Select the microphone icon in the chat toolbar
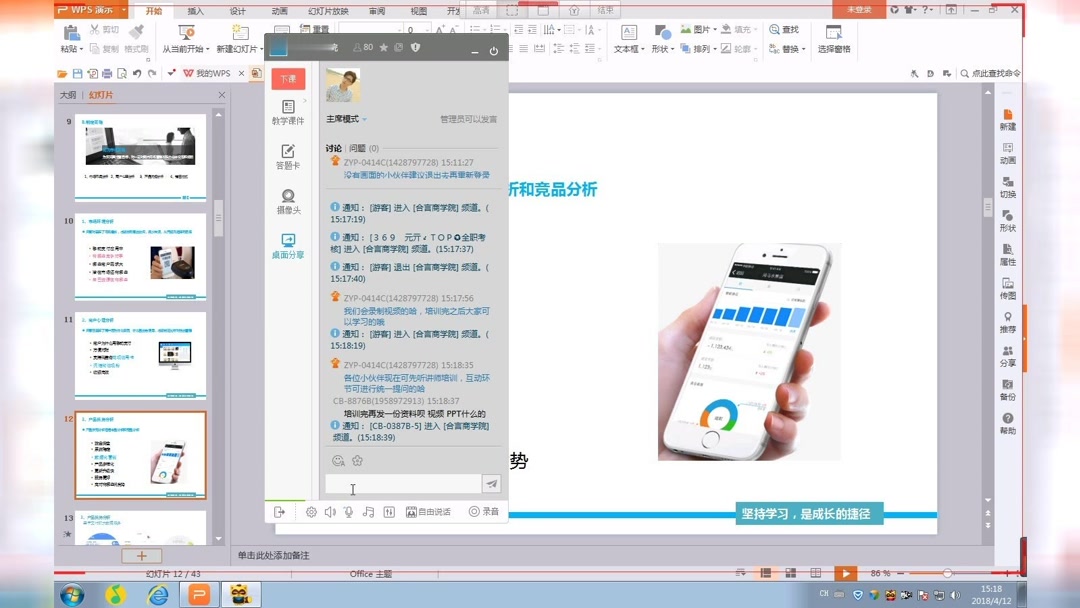The image size is (1080, 608). point(349,511)
